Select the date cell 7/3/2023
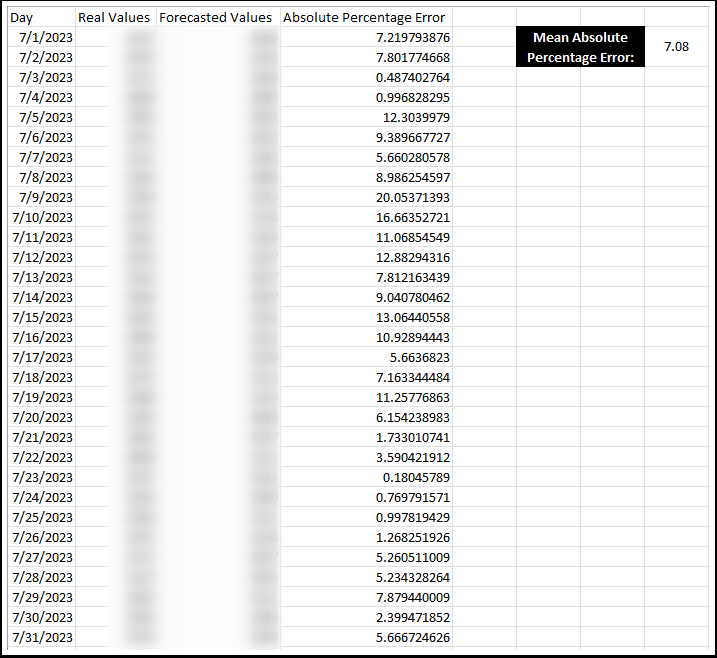 [42, 77]
